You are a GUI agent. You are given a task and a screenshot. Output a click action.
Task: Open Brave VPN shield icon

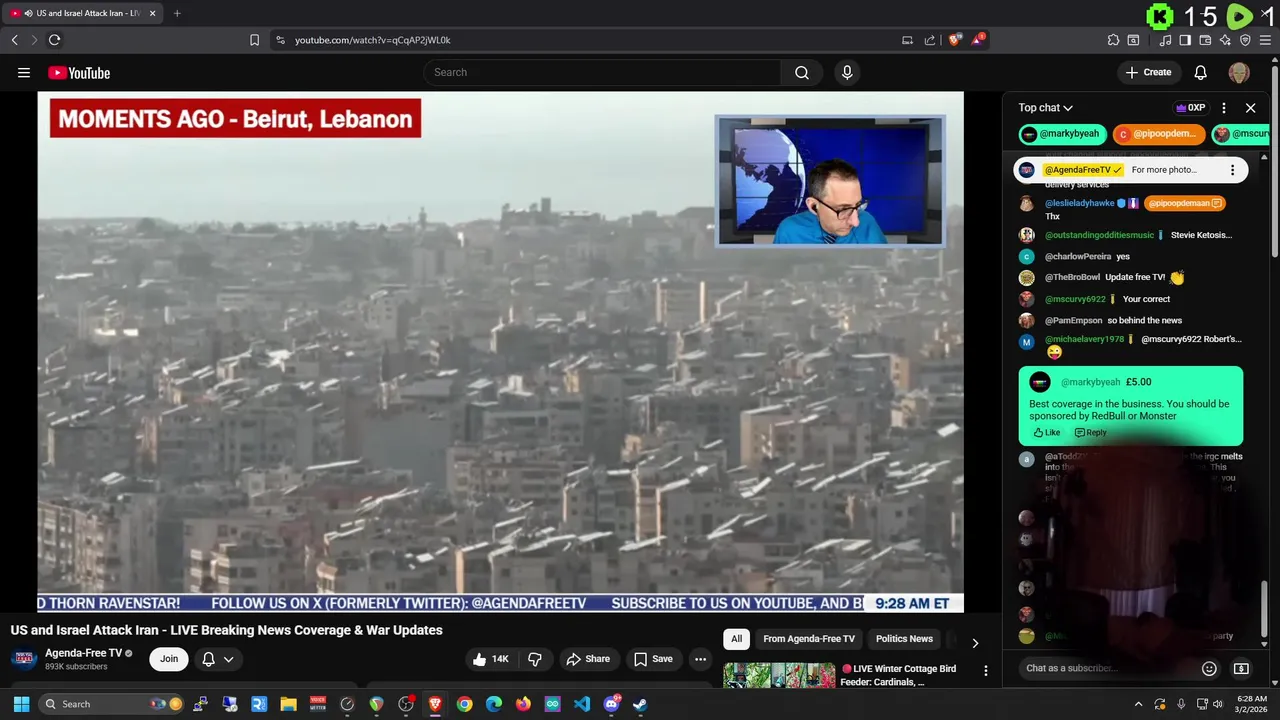pos(1245,40)
